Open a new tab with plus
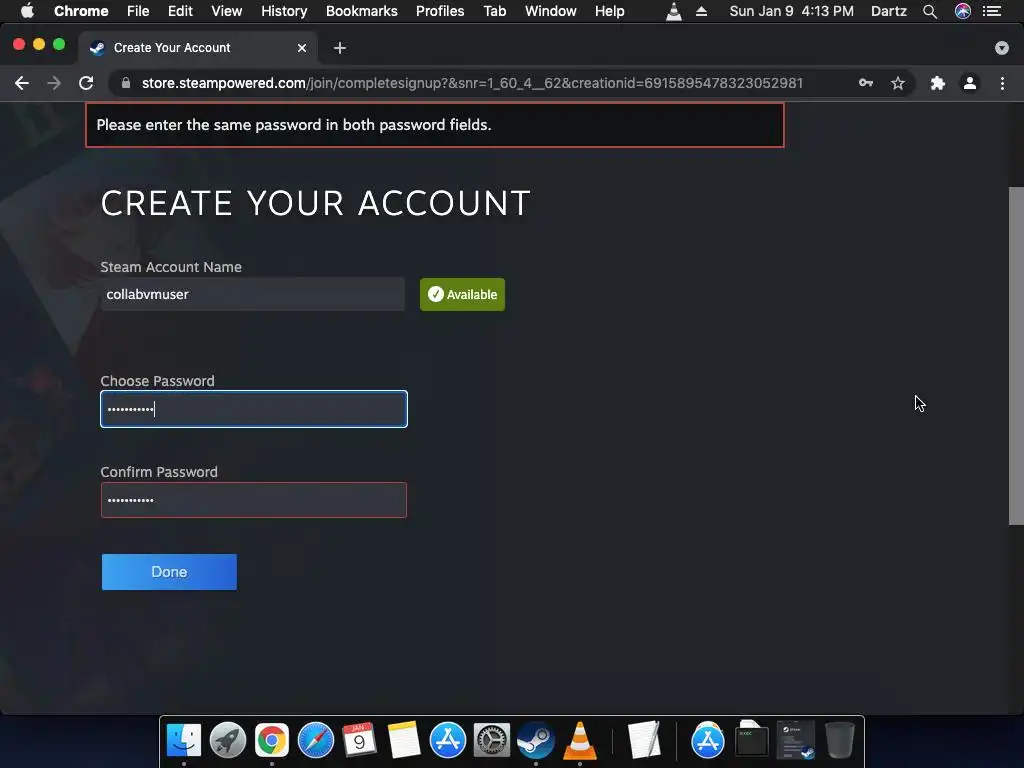 click(x=340, y=48)
